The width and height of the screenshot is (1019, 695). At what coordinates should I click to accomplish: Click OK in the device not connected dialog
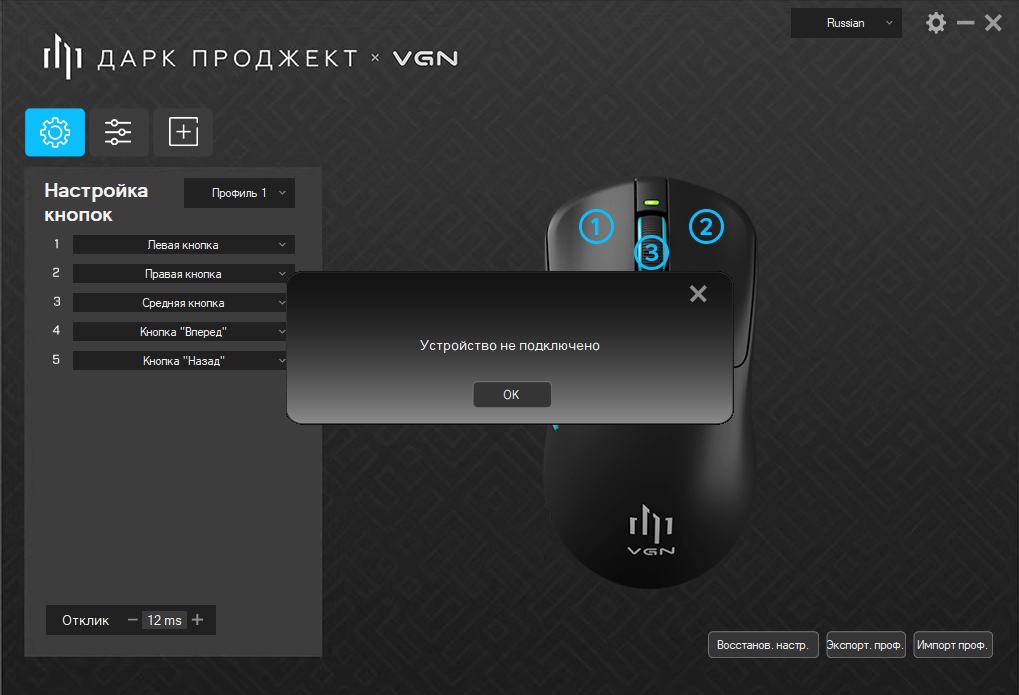511,395
